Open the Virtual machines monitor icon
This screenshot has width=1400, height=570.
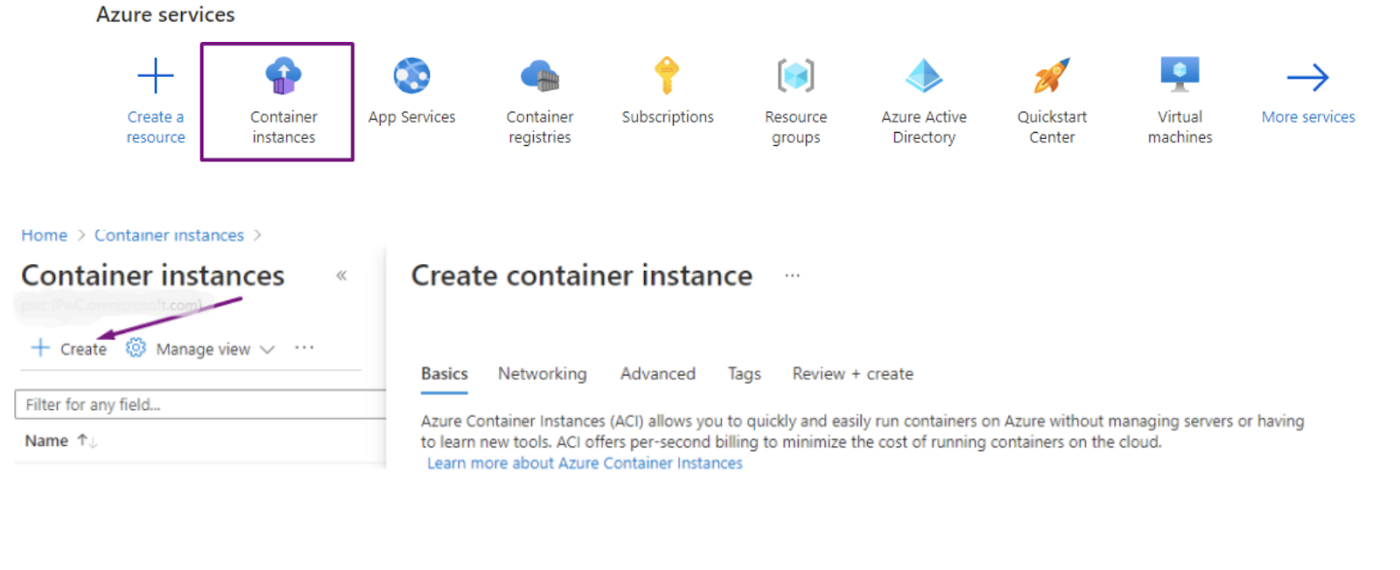click(x=1180, y=76)
